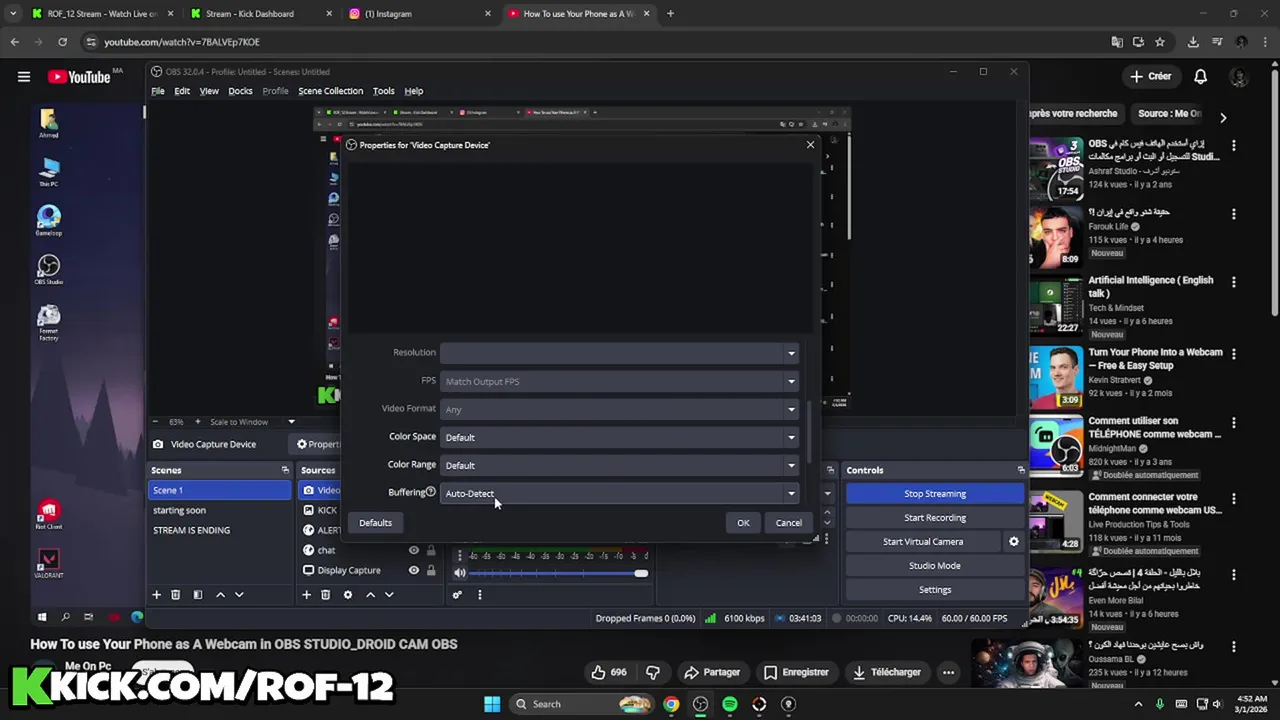Open the Windows Start menu
Screen dimensions: 1280x720
[x=492, y=704]
